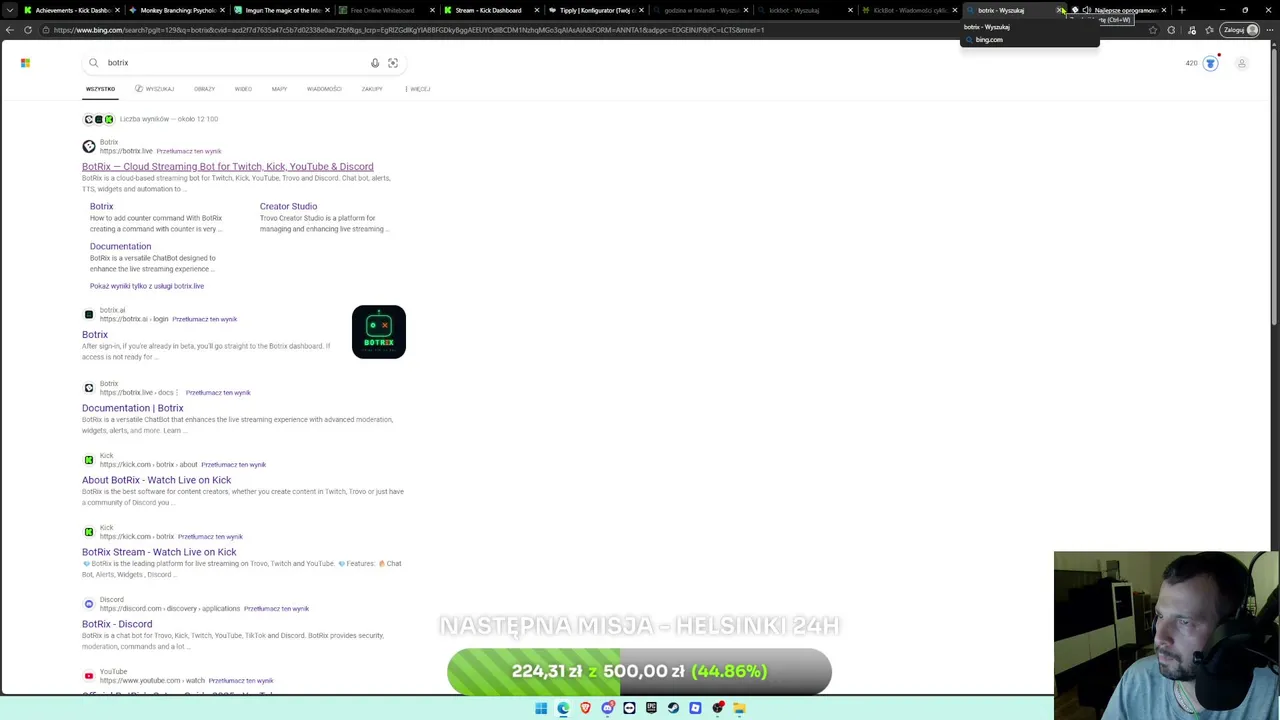
Task: Open Roblox from the taskbar
Action: (695, 708)
